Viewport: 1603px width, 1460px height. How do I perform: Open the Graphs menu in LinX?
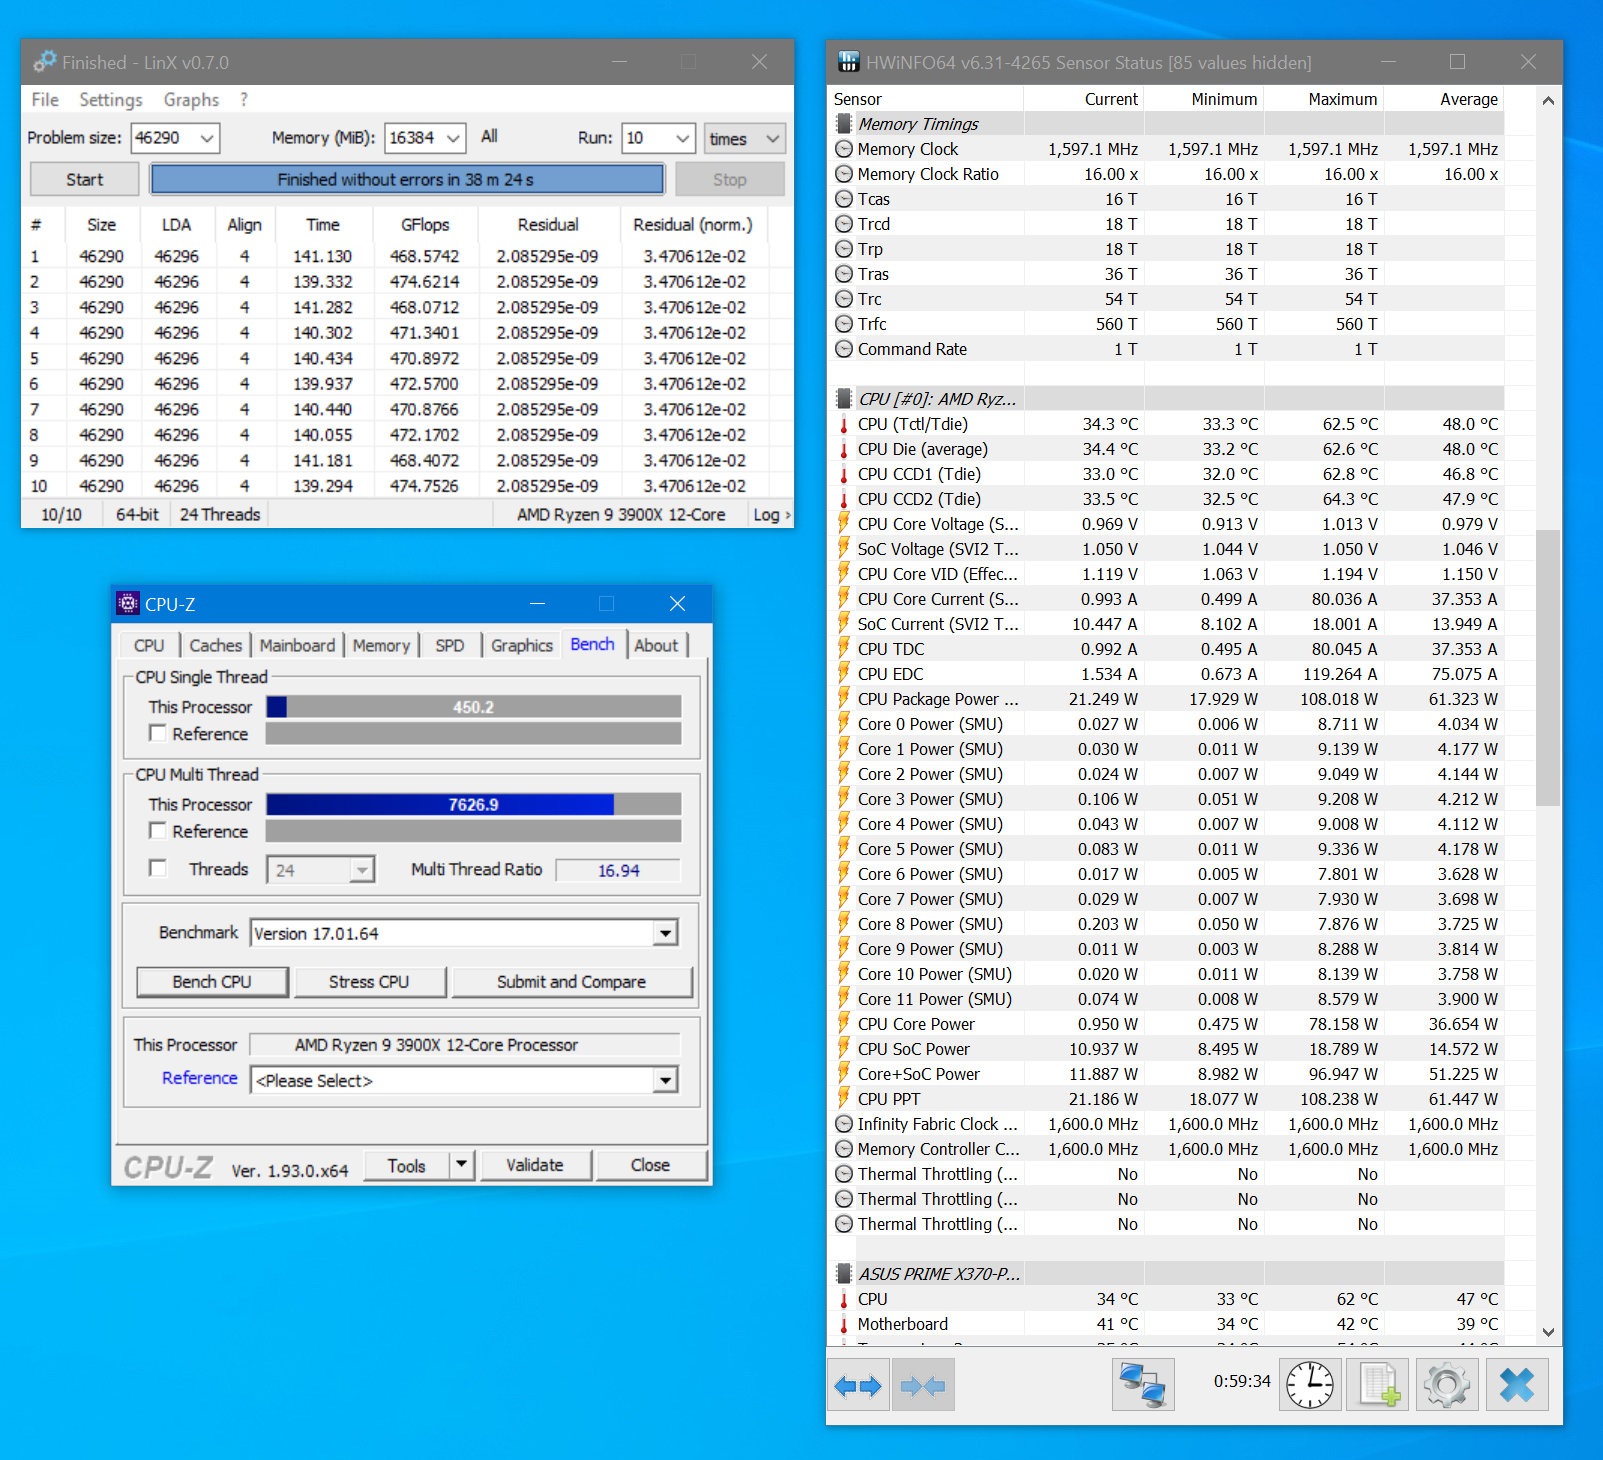pos(191,100)
